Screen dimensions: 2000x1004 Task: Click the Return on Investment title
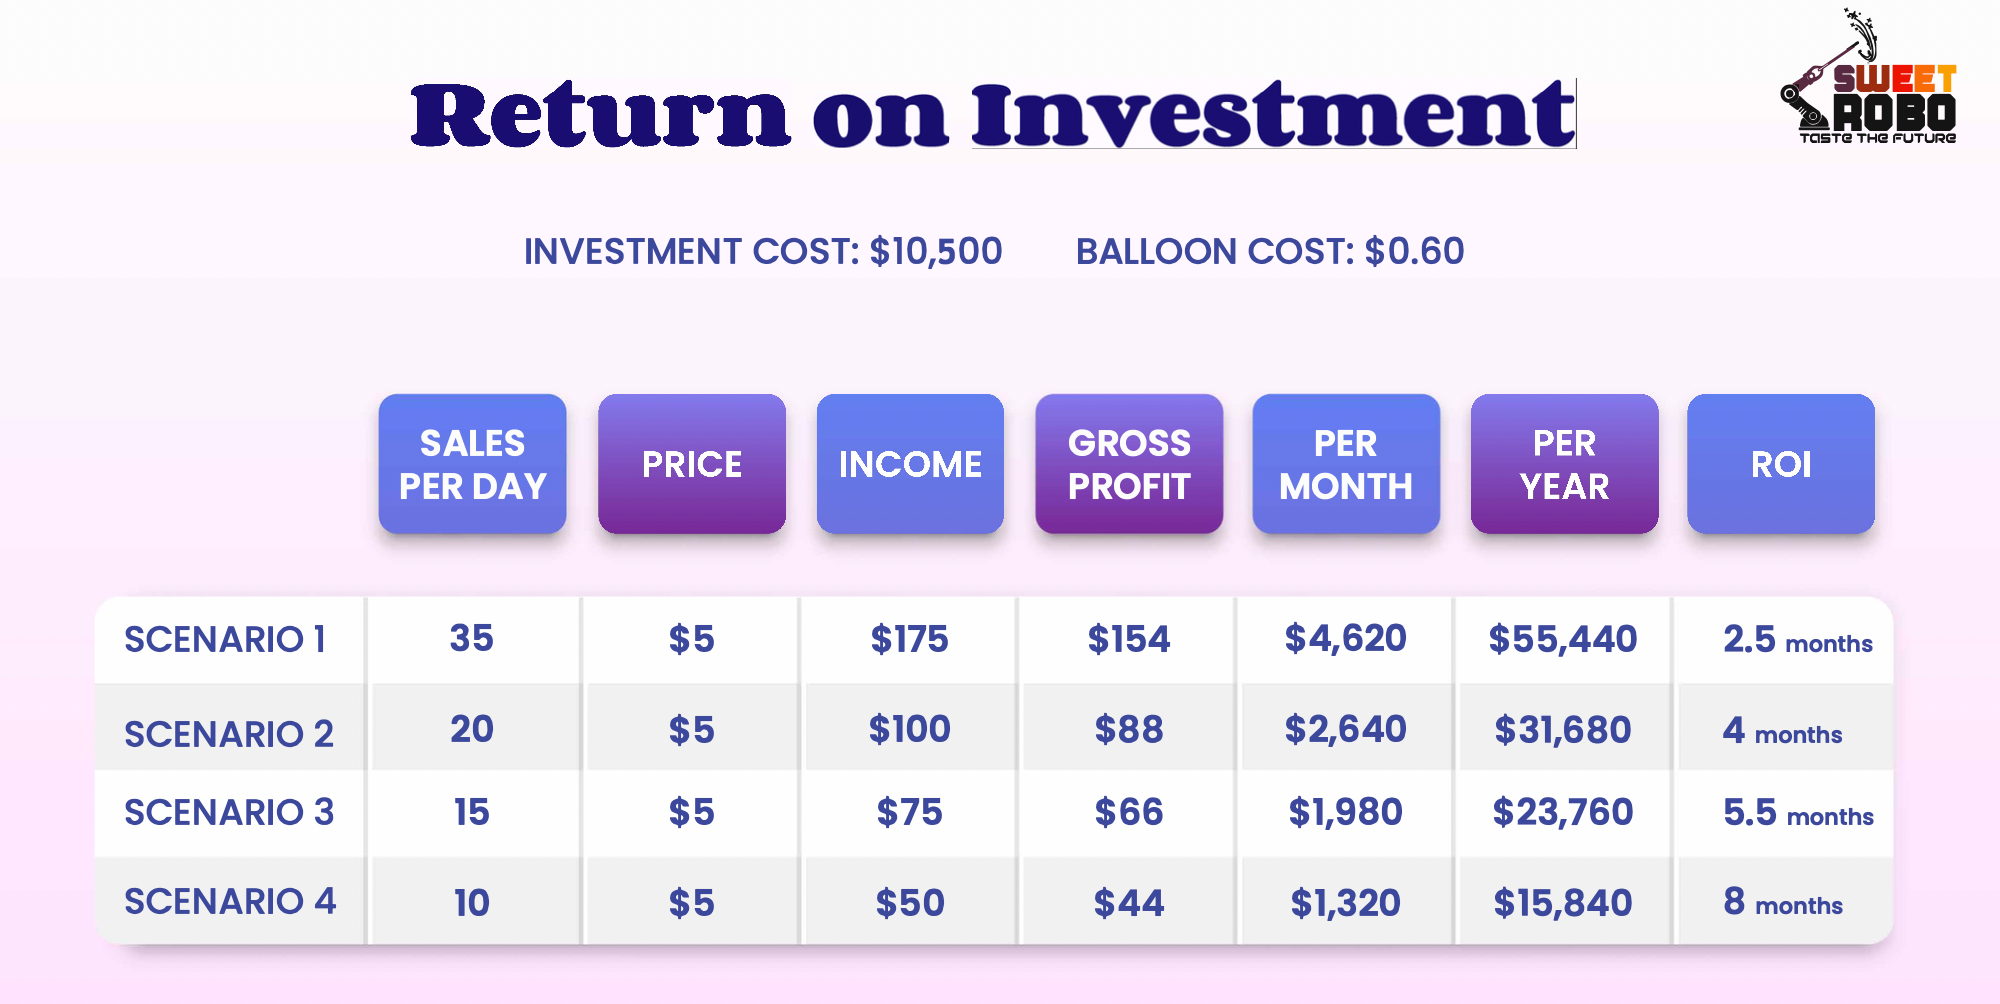992,115
